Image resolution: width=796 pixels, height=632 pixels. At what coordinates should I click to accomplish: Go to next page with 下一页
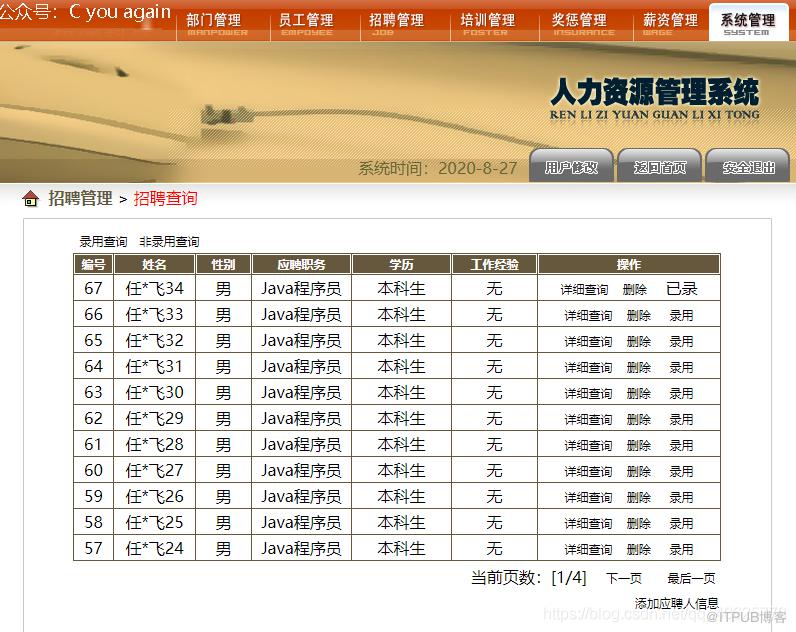[624, 579]
